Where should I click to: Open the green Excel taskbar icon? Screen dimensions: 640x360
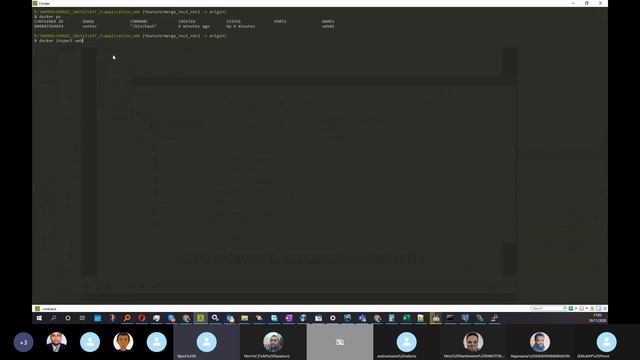click(x=406, y=318)
